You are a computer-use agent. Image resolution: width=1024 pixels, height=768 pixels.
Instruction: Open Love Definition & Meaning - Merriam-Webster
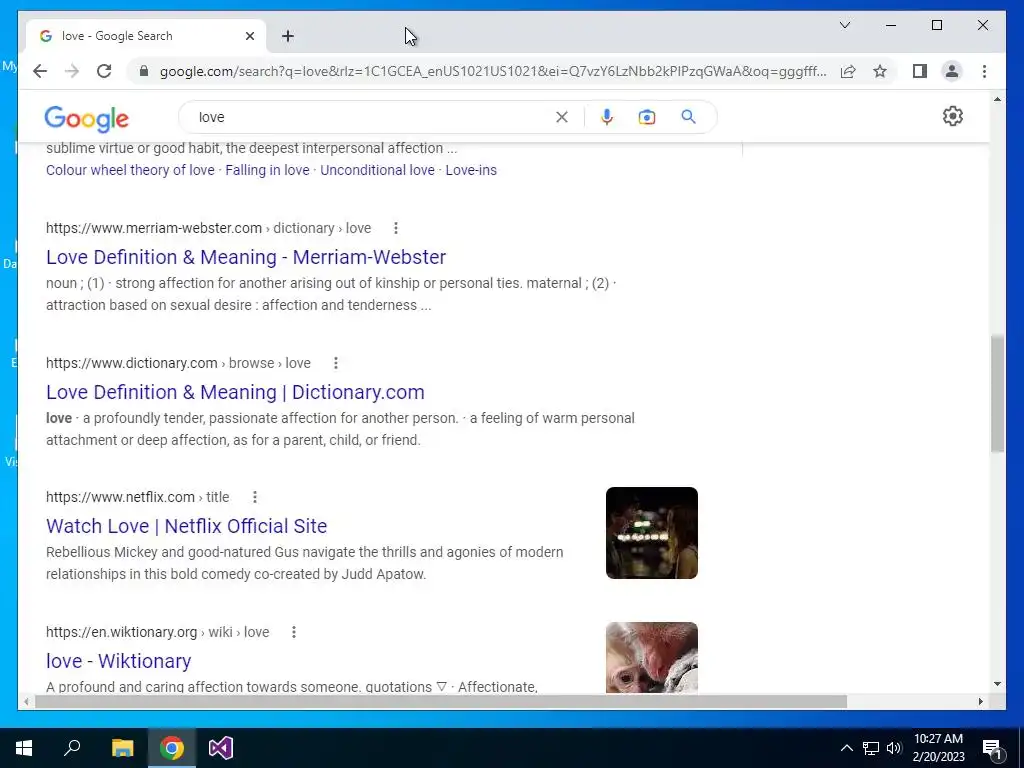246,257
